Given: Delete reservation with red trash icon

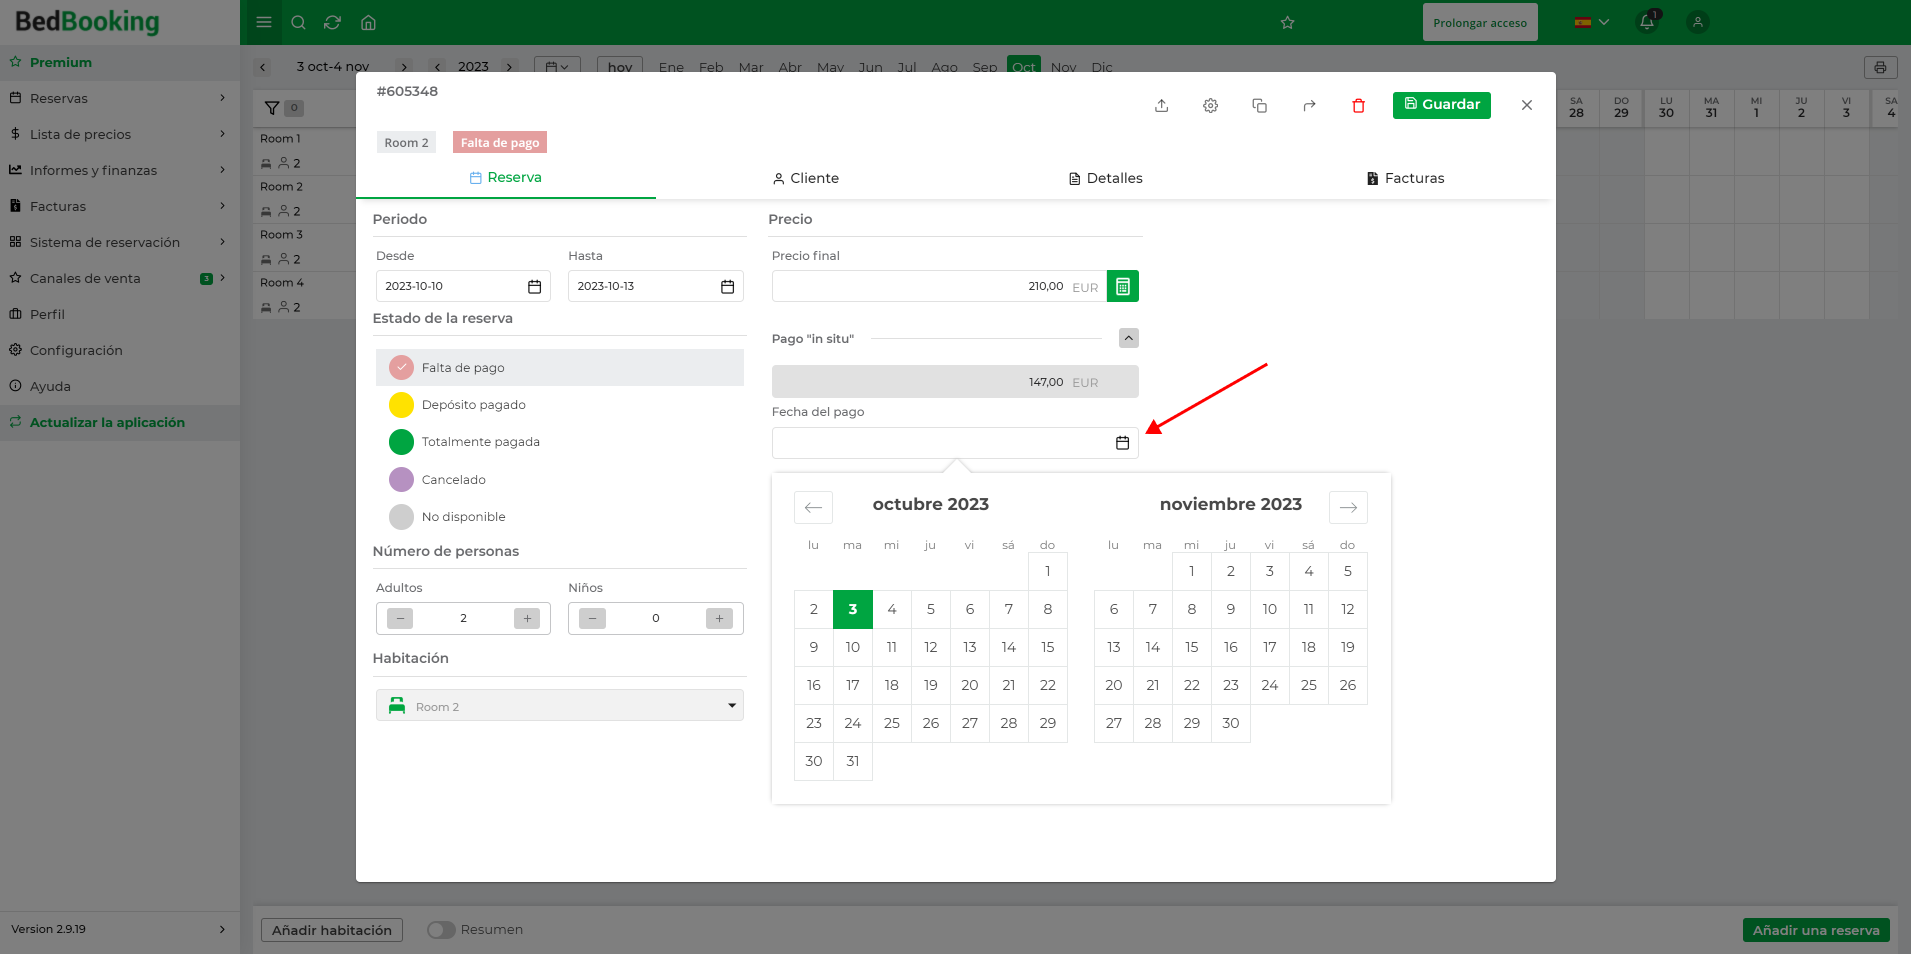Looking at the screenshot, I should [1358, 105].
